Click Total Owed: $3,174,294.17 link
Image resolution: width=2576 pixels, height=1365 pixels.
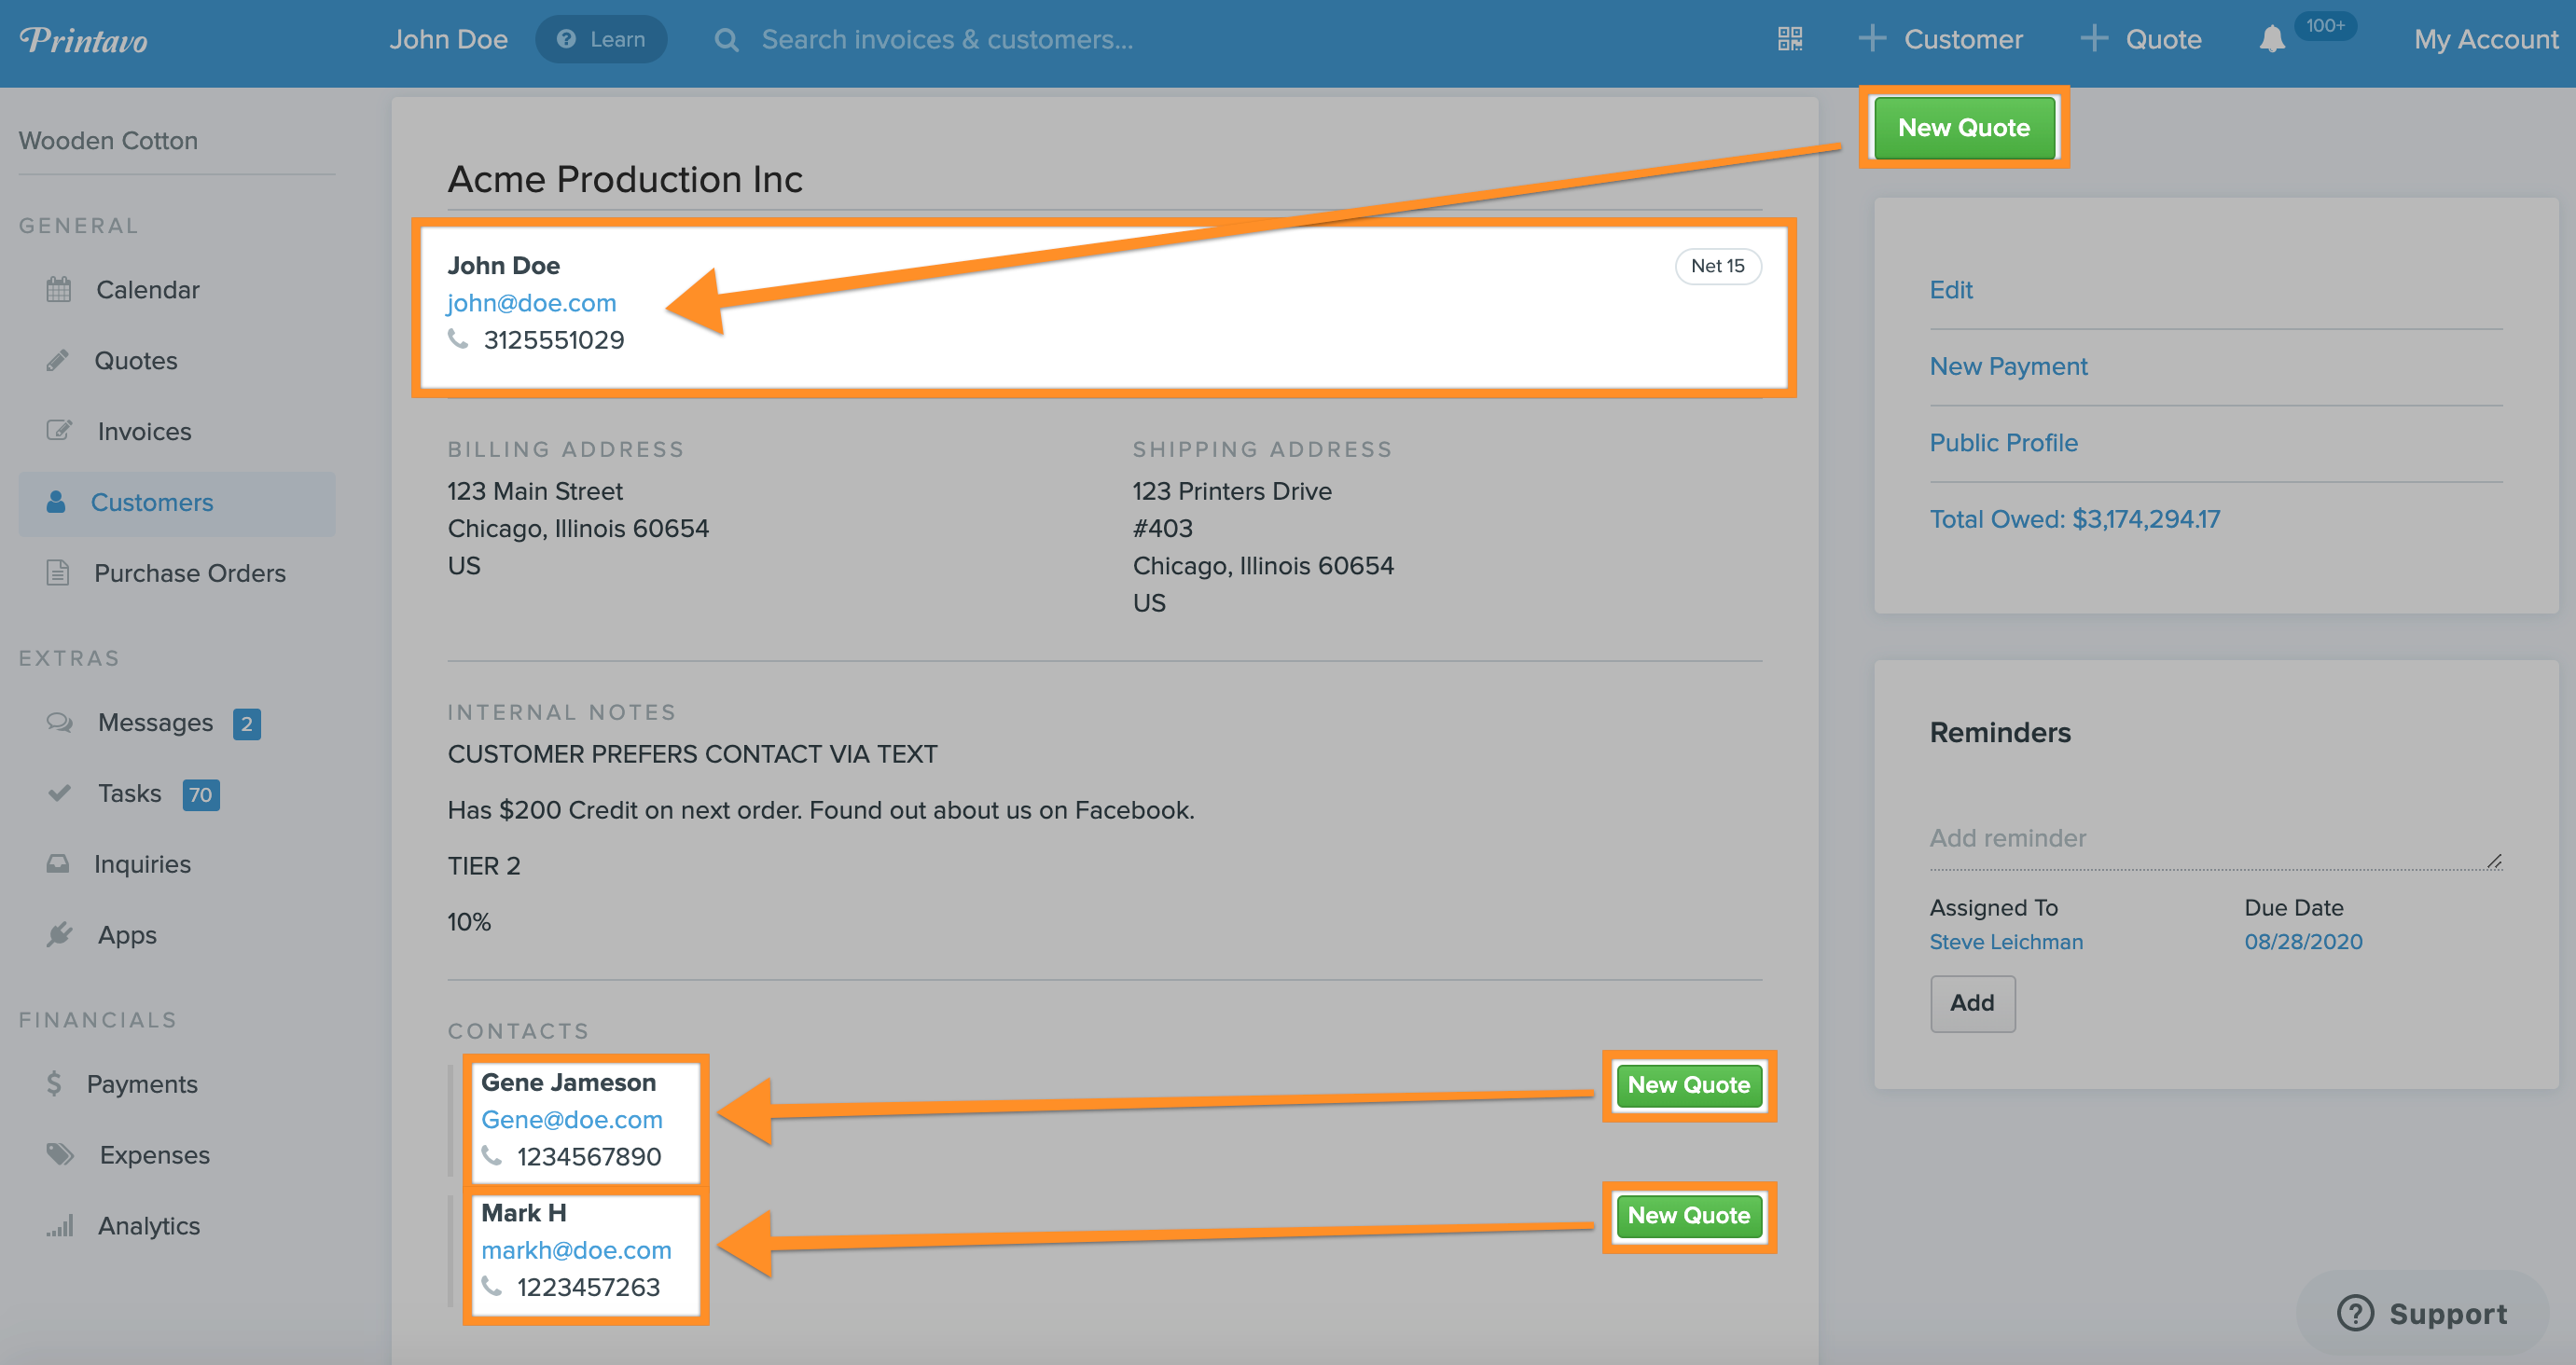(2075, 520)
